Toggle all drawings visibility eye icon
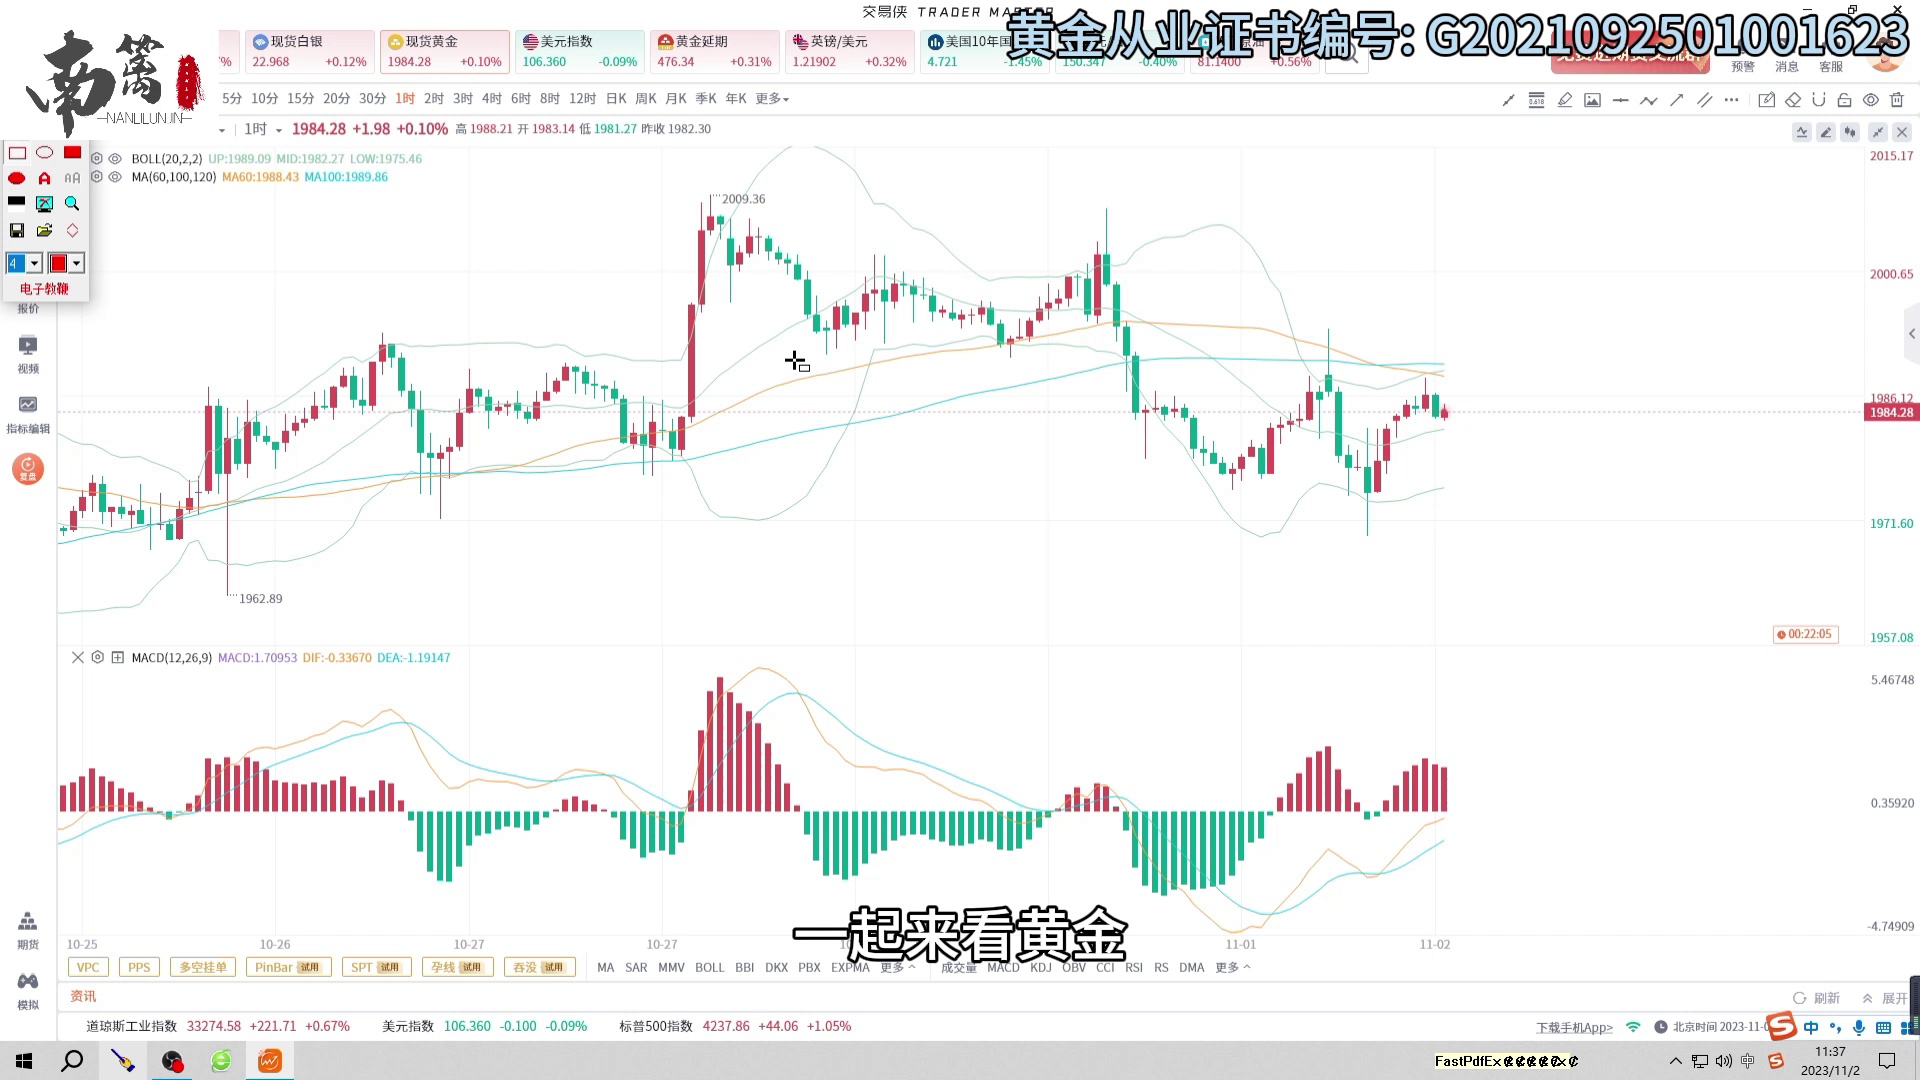Viewport: 1920px width, 1080px height. pyautogui.click(x=1871, y=100)
